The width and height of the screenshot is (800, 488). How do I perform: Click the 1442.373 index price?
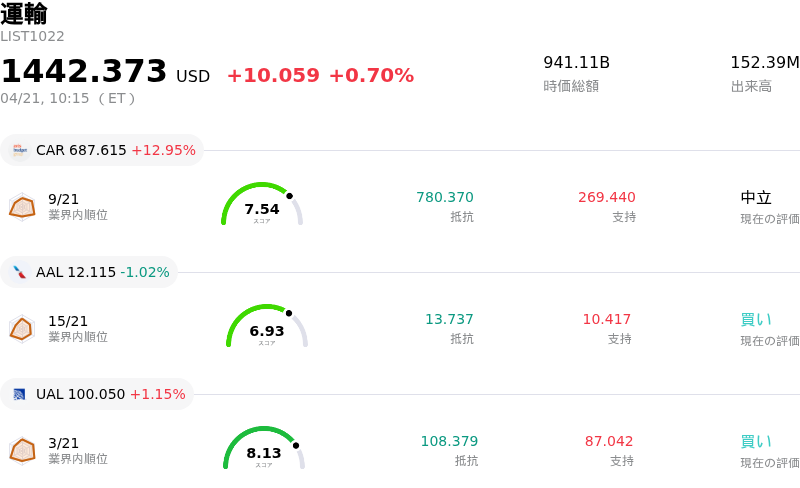pos(84,72)
